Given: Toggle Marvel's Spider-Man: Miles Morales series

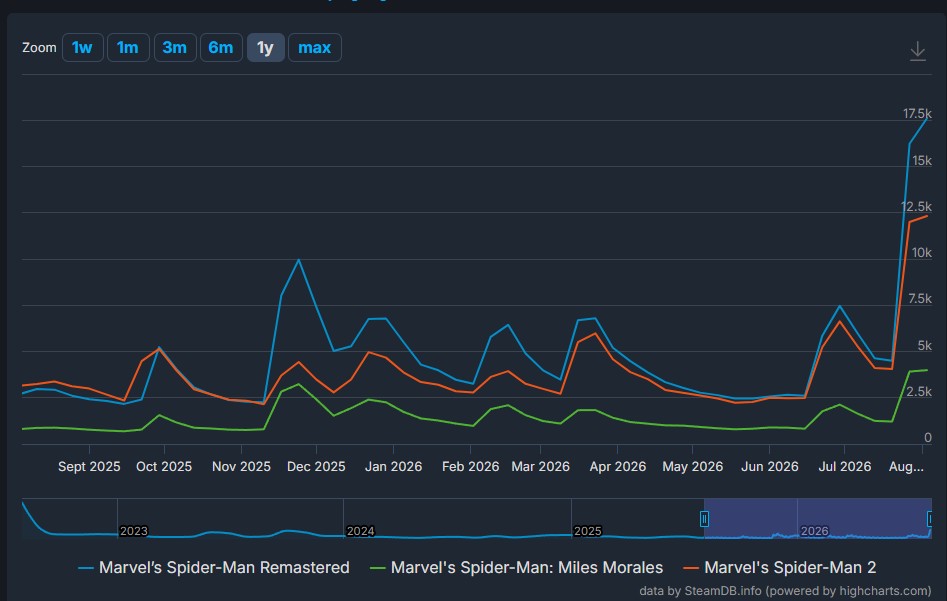Looking at the screenshot, I should tap(516, 568).
